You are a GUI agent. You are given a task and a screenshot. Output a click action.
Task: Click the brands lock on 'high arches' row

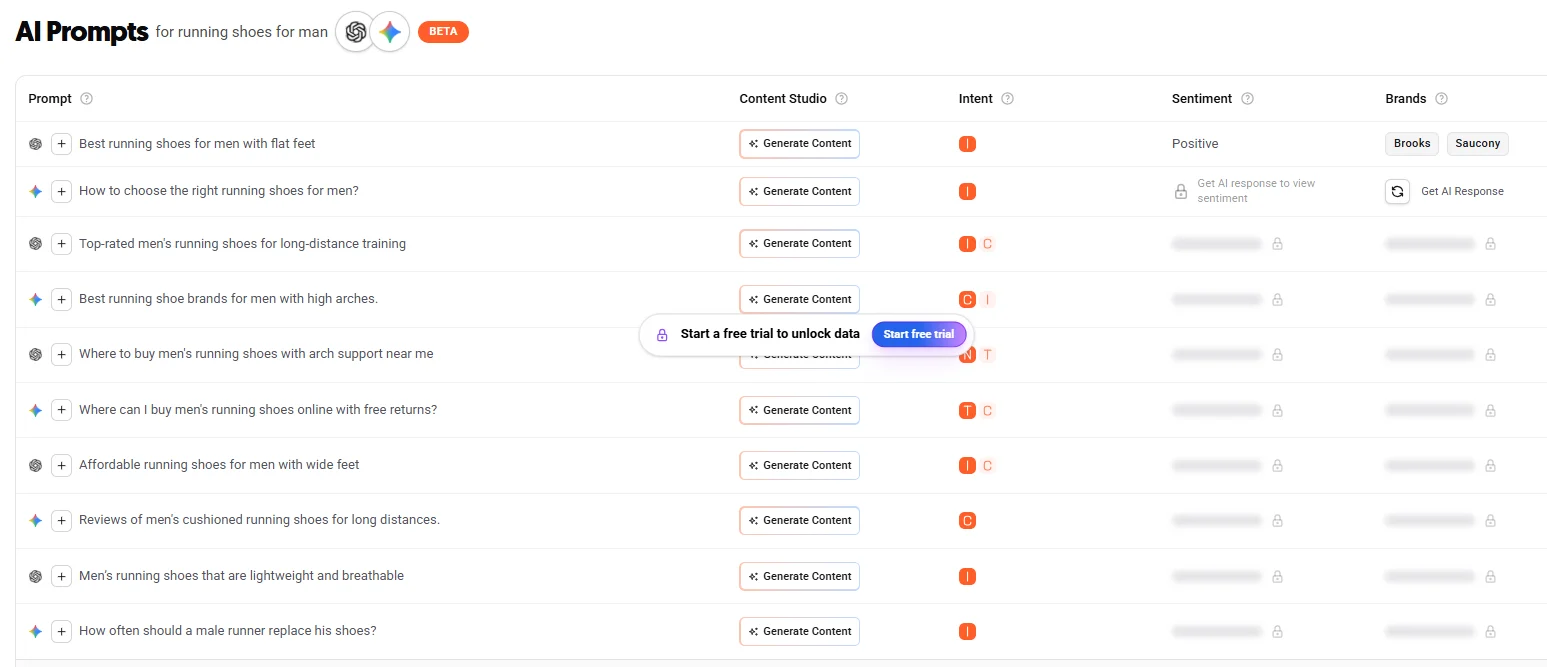[1490, 299]
